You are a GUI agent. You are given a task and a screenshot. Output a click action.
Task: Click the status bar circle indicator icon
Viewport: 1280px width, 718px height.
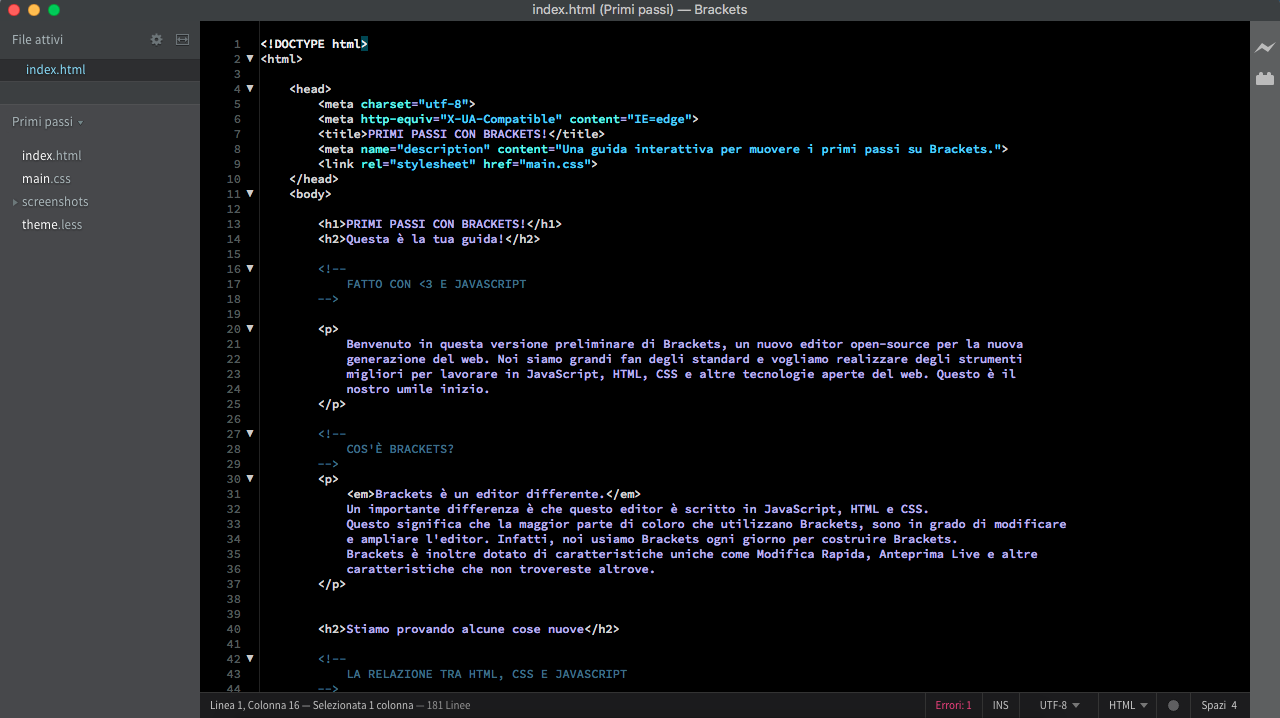click(1173, 705)
